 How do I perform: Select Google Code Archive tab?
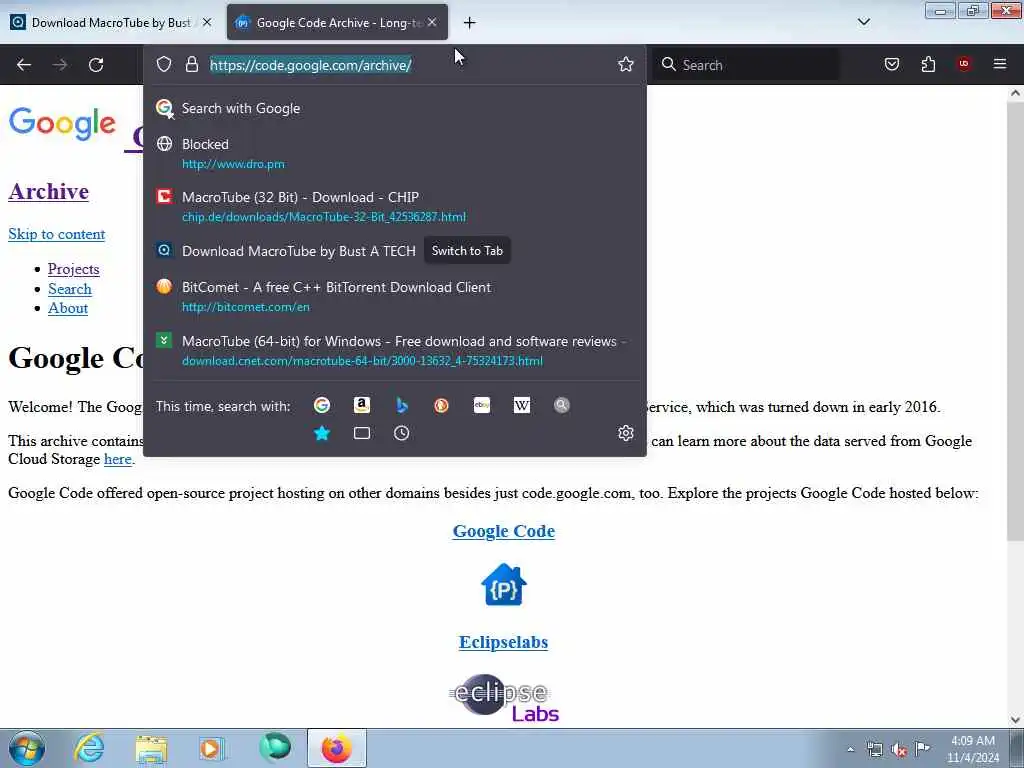click(x=337, y=23)
